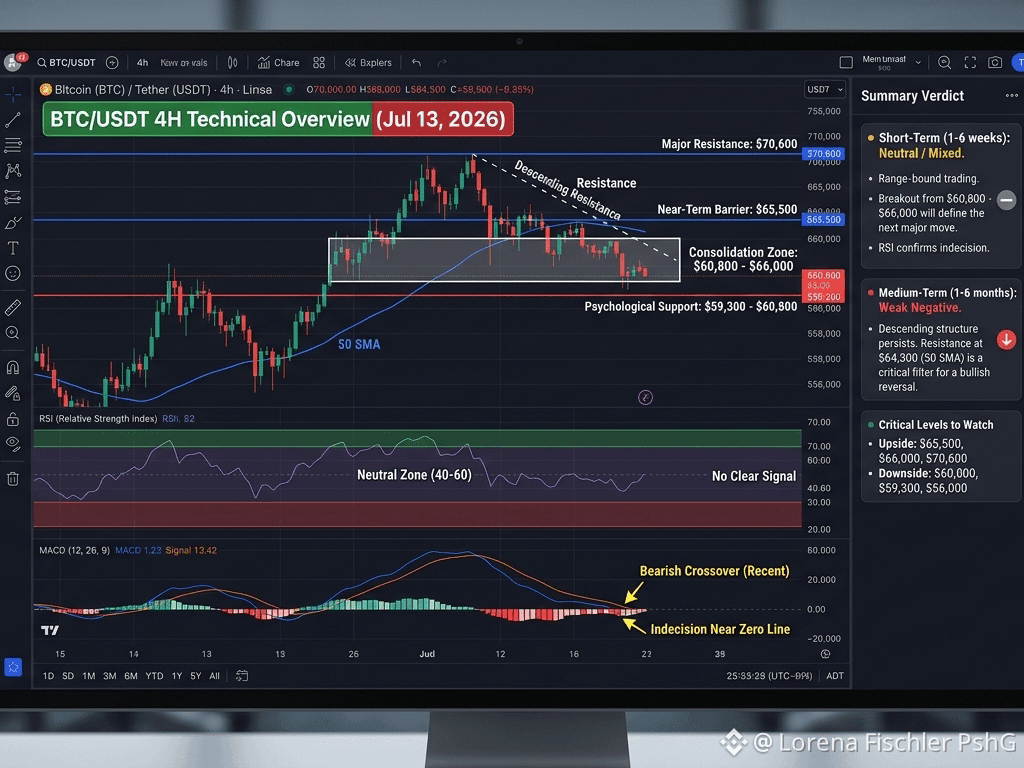The width and height of the screenshot is (1024, 768).
Task: Enter fullscreen mode
Action: [x=970, y=63]
